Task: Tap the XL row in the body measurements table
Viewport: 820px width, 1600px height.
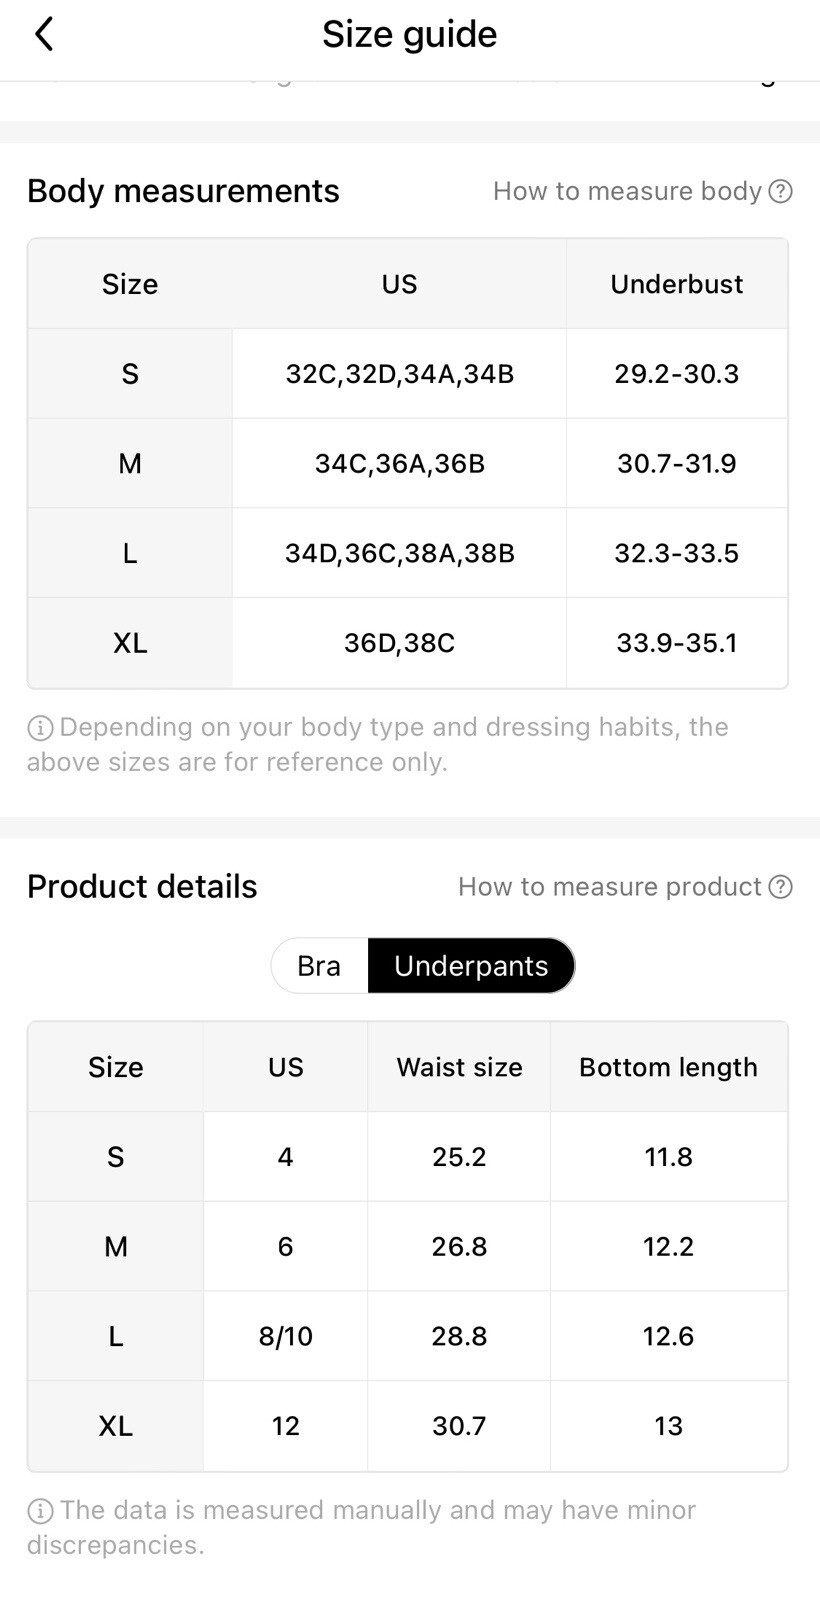Action: (x=408, y=643)
